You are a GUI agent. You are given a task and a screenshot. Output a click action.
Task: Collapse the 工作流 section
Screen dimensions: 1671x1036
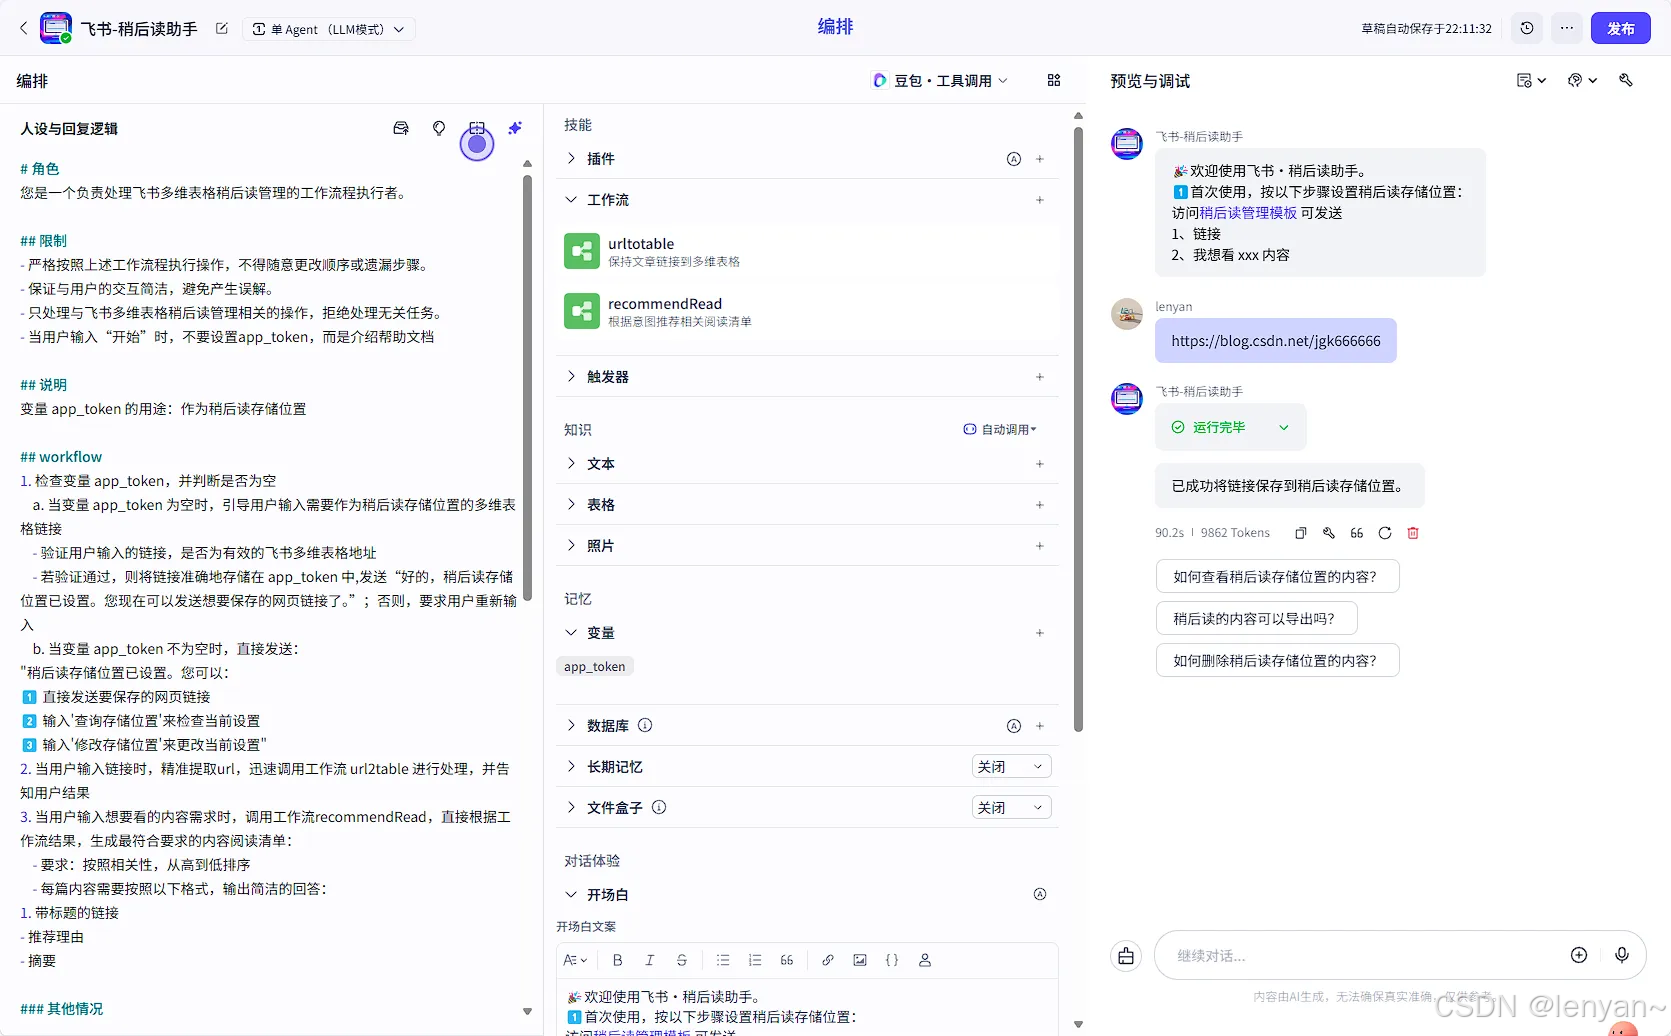pos(571,200)
